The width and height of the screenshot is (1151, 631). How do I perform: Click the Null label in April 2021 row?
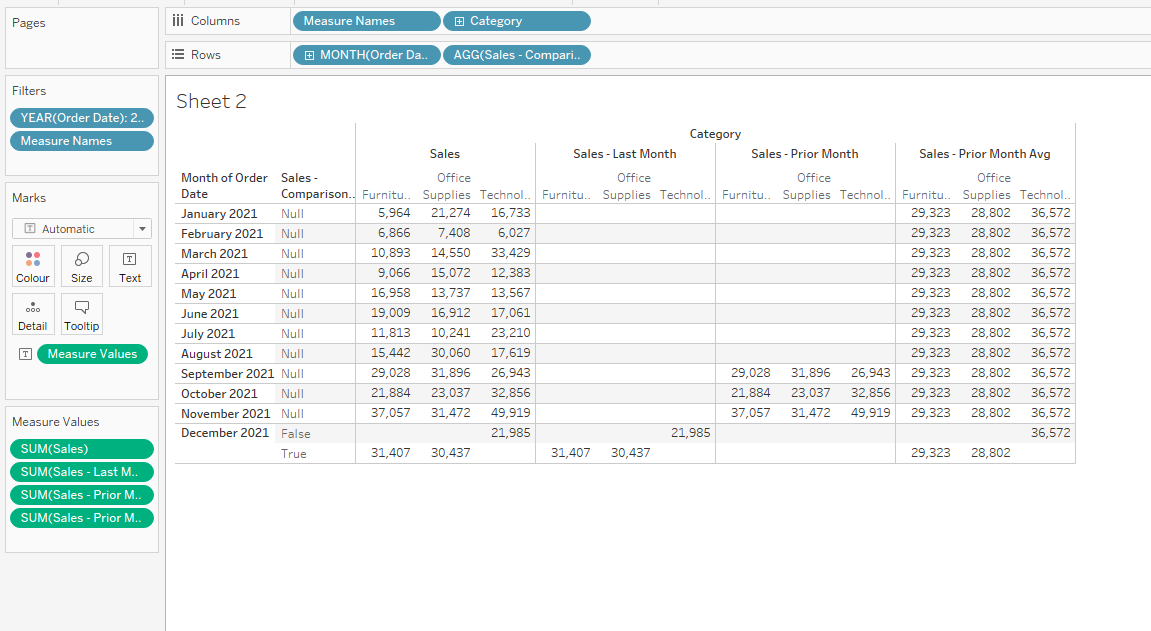pyautogui.click(x=292, y=274)
